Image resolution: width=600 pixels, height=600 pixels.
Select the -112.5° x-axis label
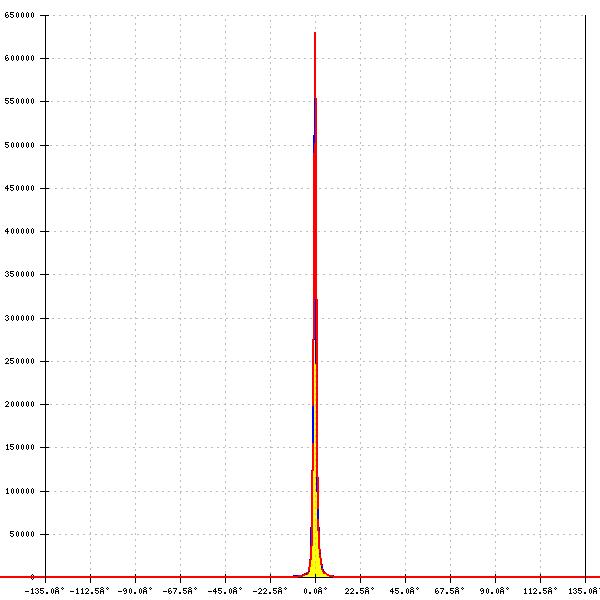[90, 591]
